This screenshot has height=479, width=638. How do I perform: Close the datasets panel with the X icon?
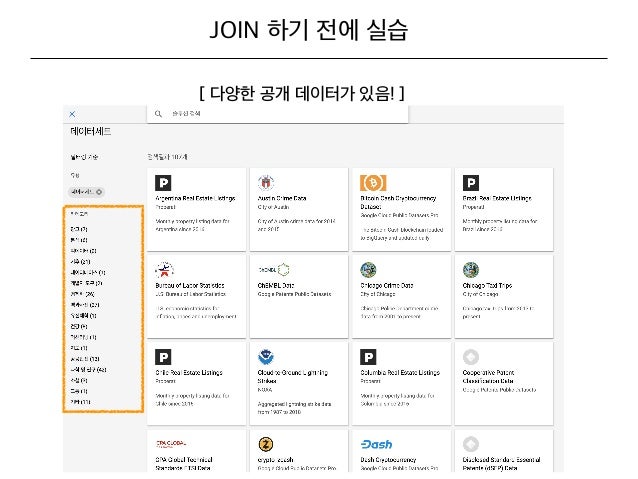click(72, 114)
